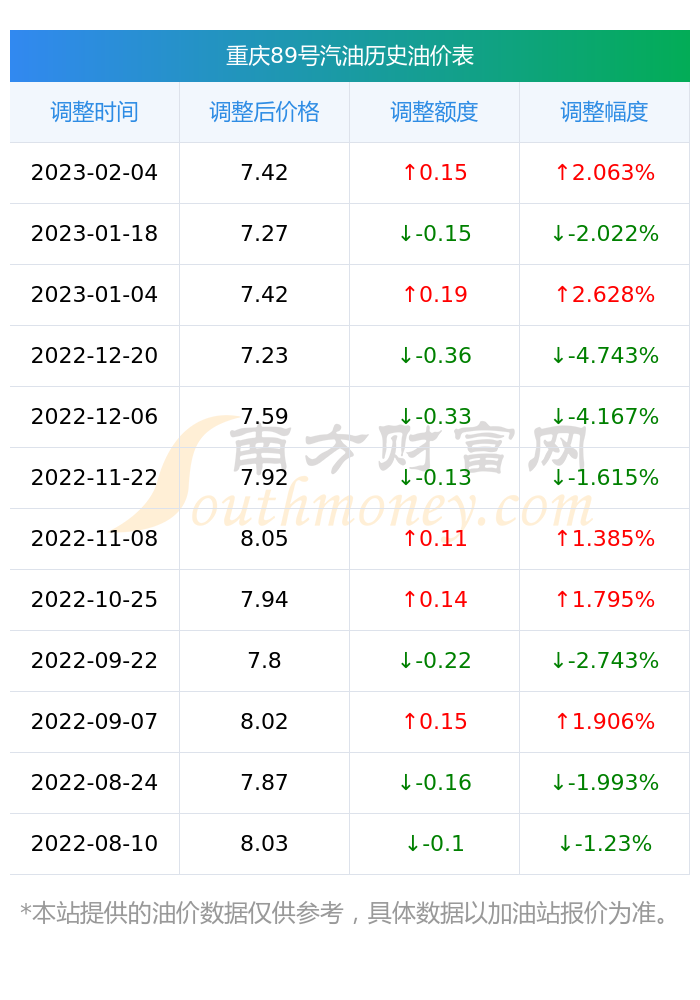Click the 7.59 price cell
700x1000 pixels.
265,416
